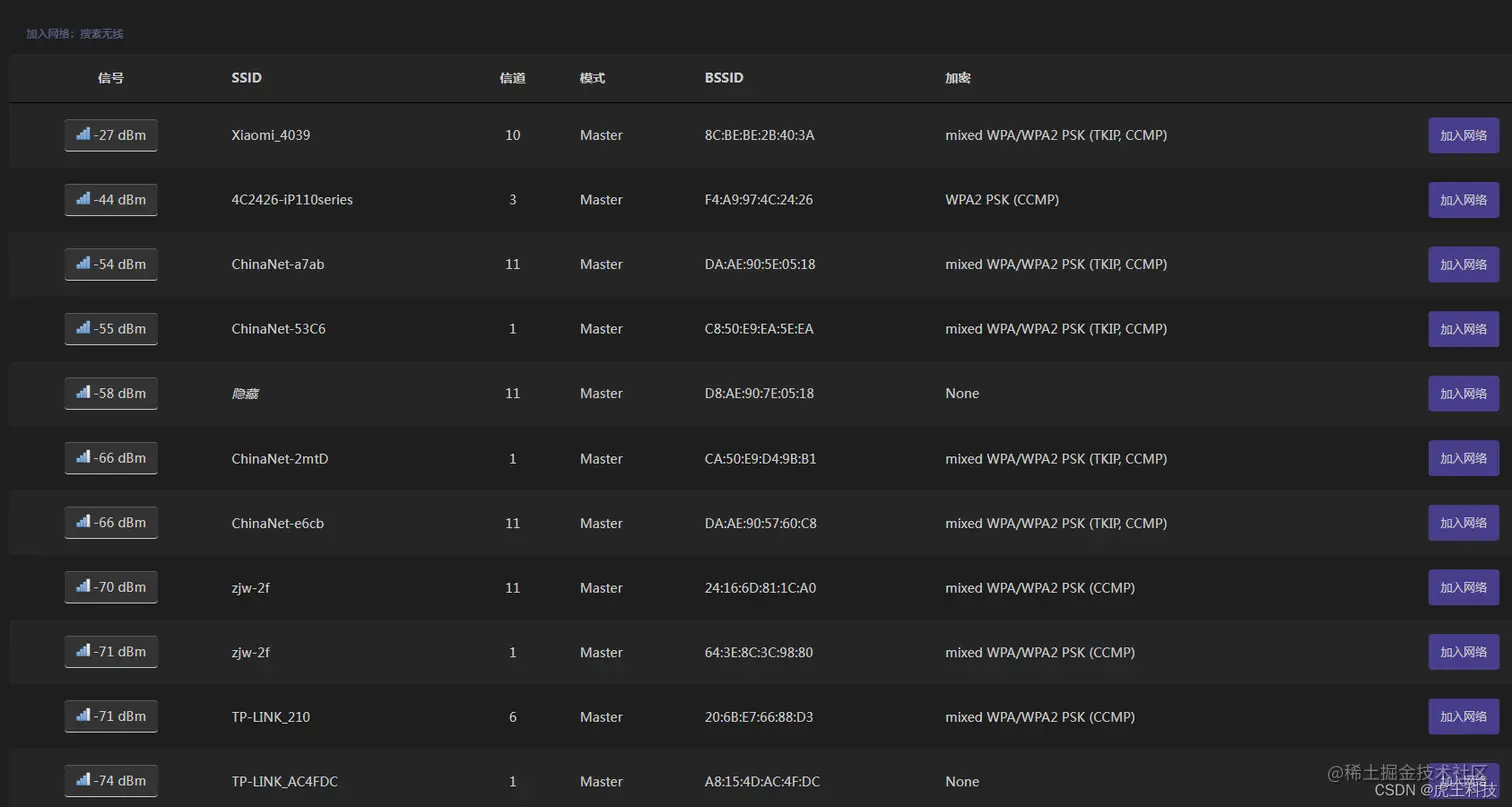The width and height of the screenshot is (1512, 807).
Task: Select SSID text TP-LINK_210
Action: 270,717
